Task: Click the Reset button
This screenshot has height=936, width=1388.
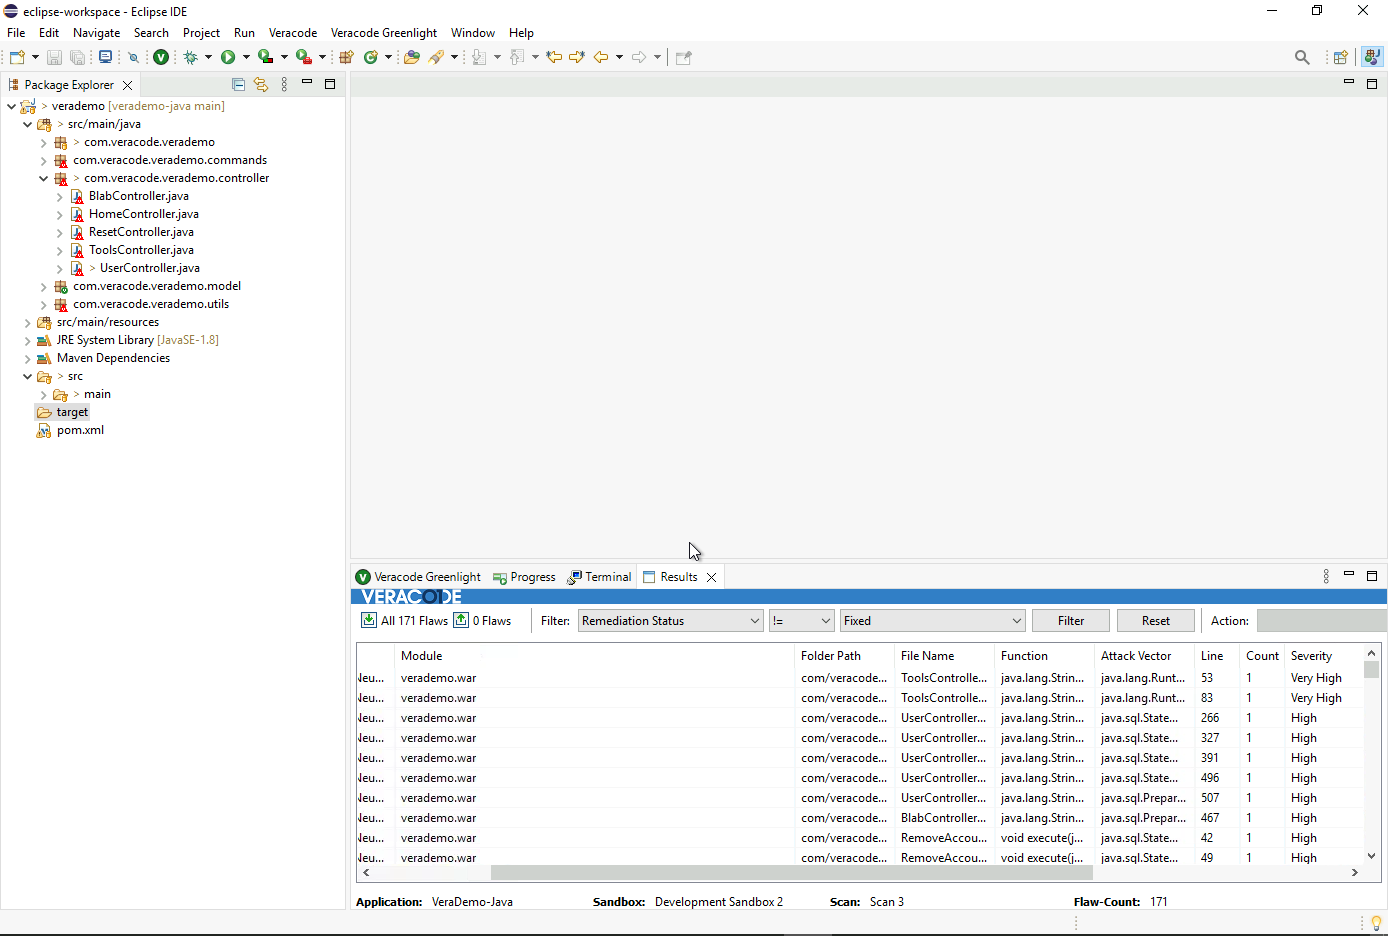Action: pos(1156,621)
